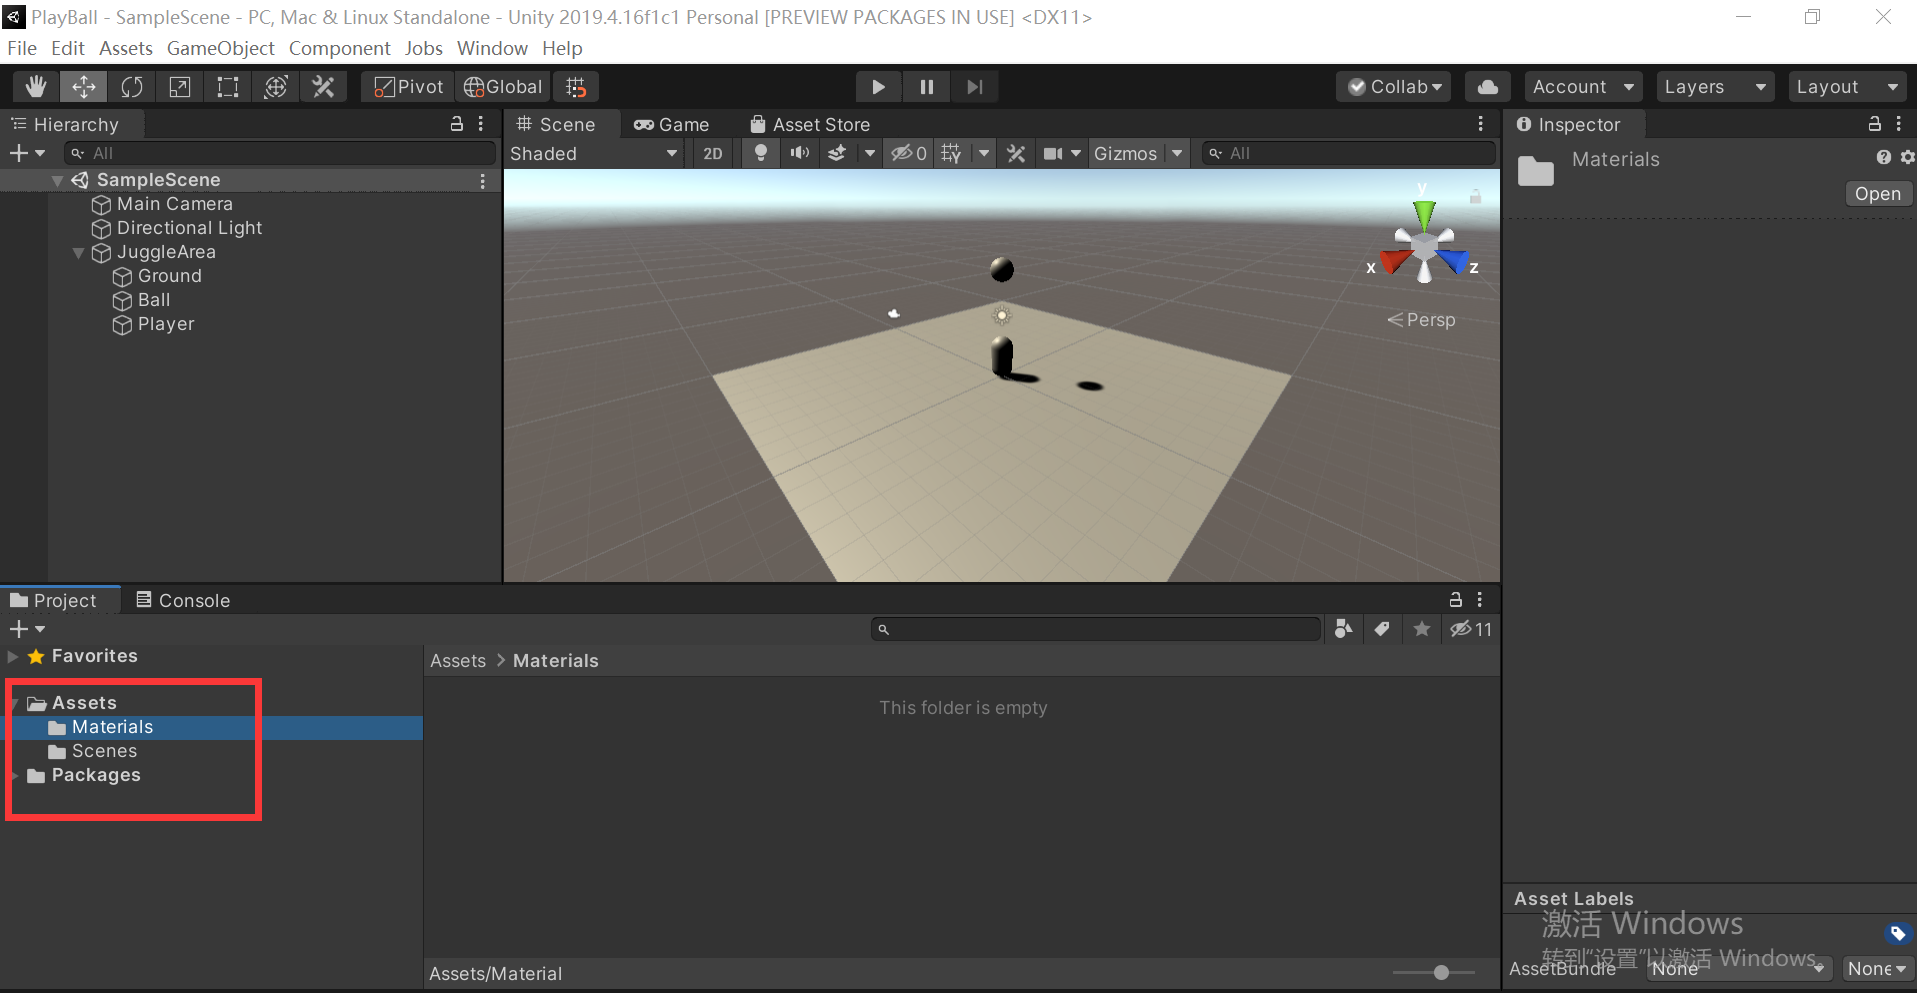Click the Asset Labels tag icon
This screenshot has width=1917, height=993.
click(1897, 933)
